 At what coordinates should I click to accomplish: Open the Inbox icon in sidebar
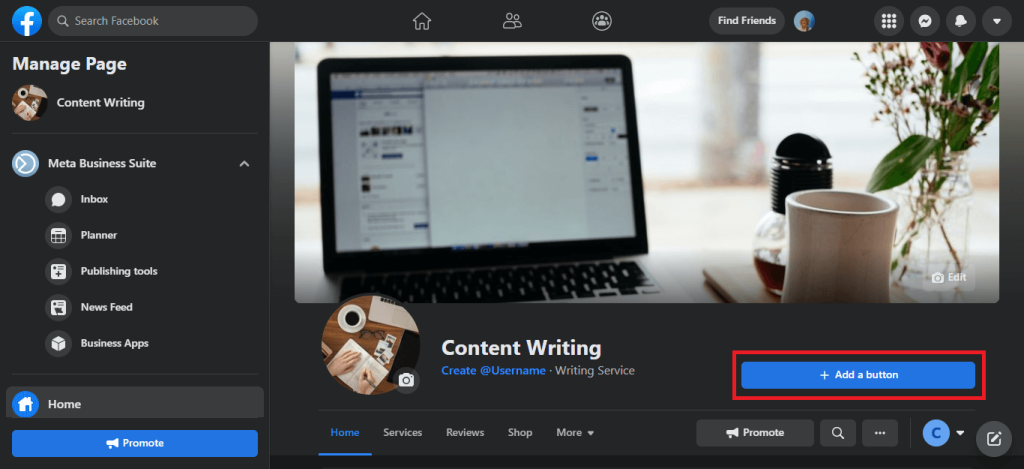[58, 199]
